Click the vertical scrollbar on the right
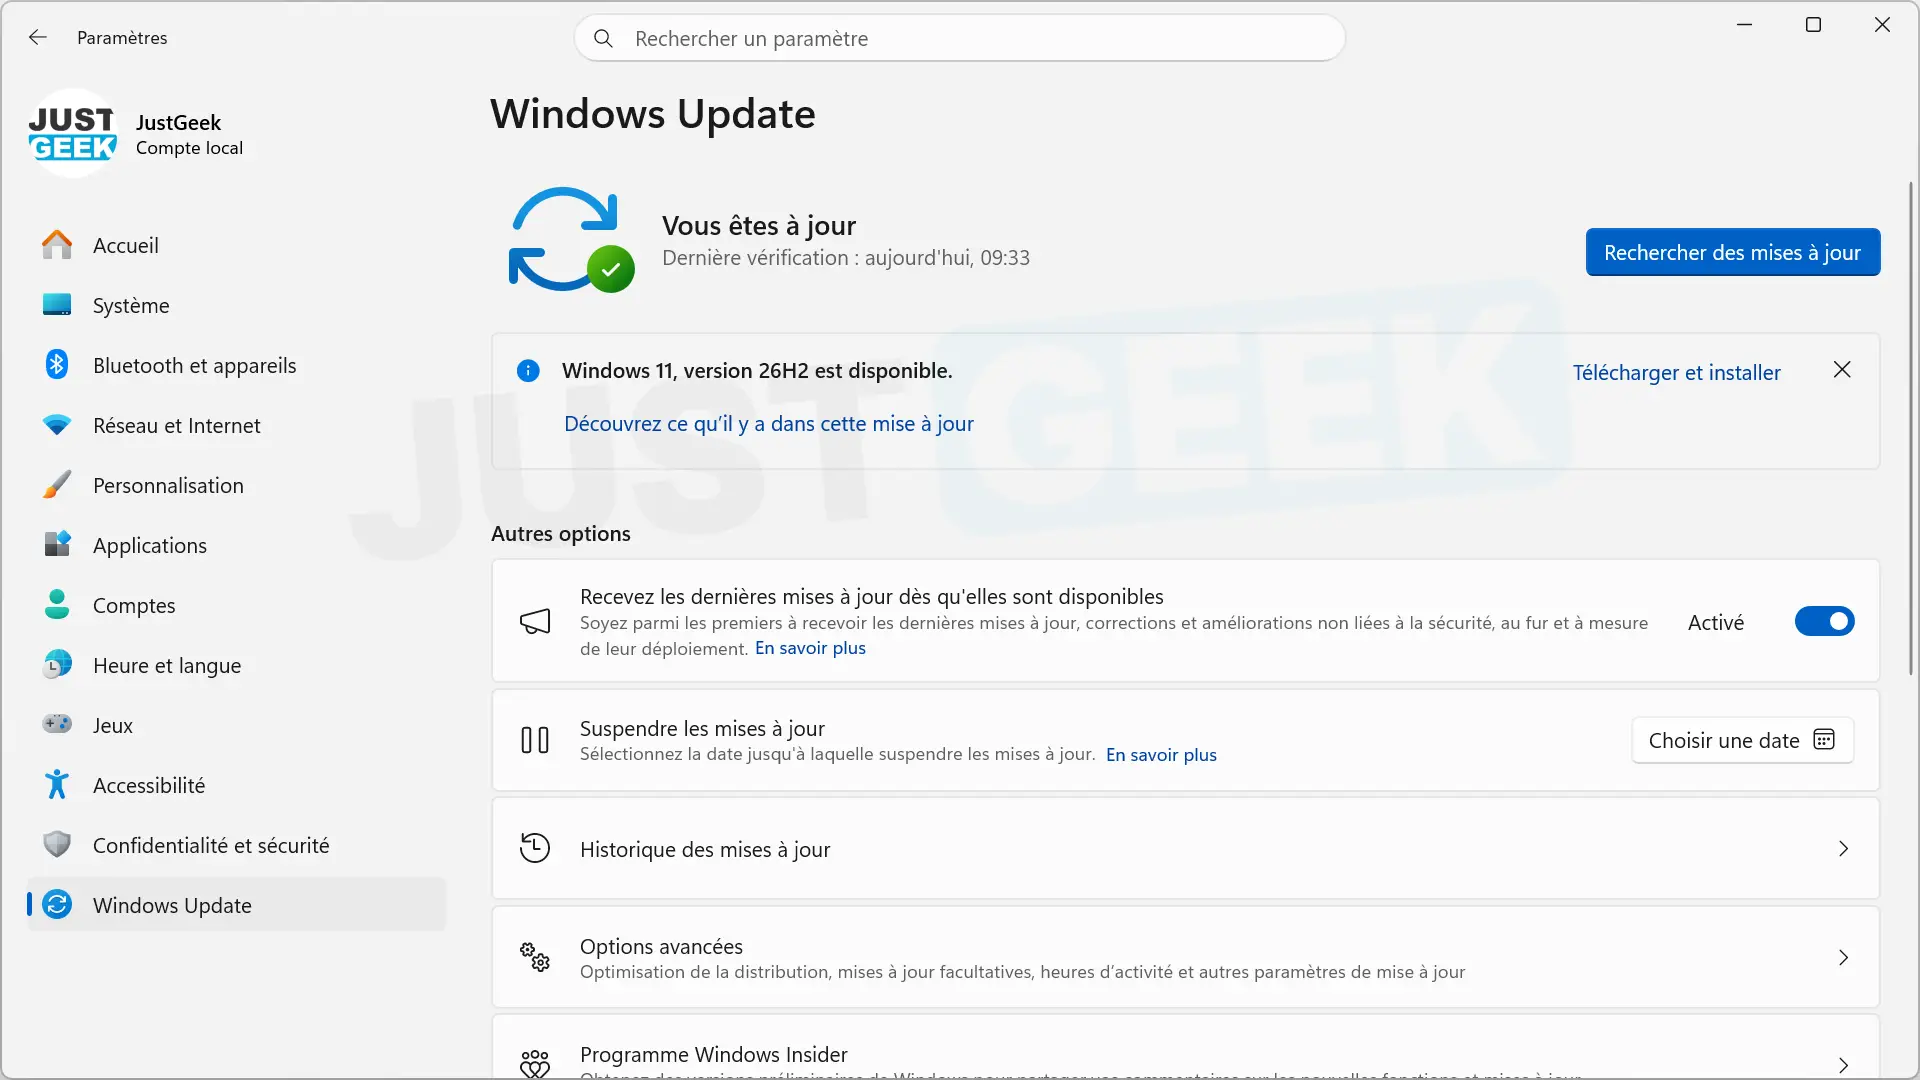Viewport: 1920px width, 1080px height. pyautogui.click(x=1910, y=428)
